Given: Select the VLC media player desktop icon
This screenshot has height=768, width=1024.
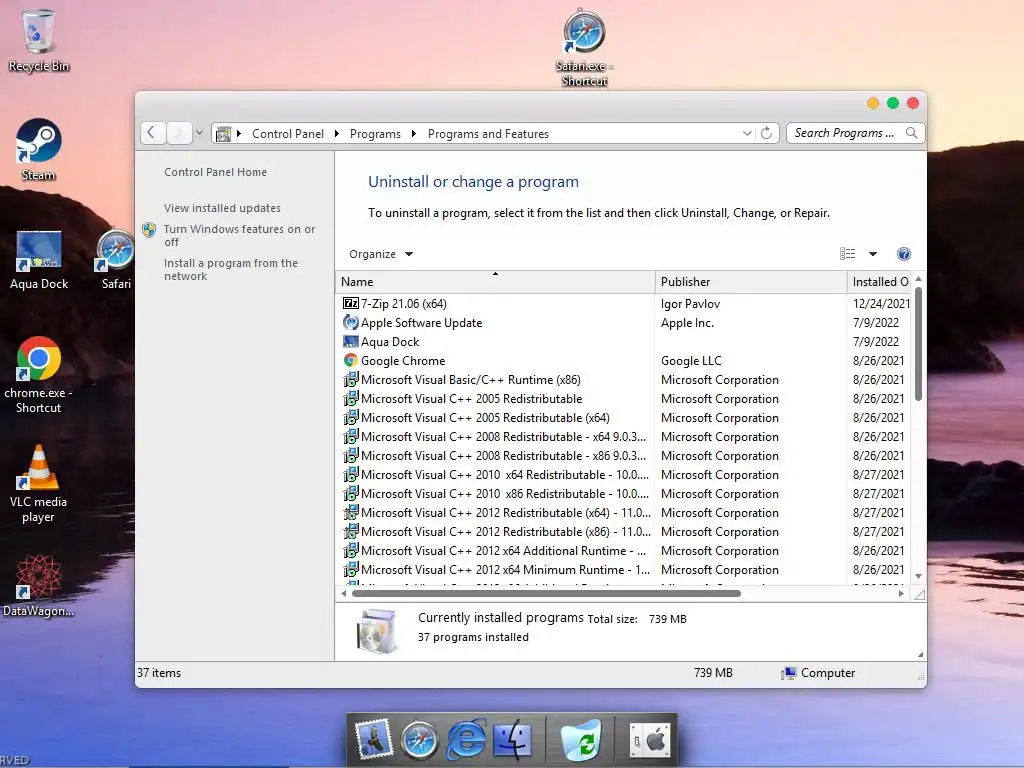Looking at the screenshot, I should pos(39,484).
